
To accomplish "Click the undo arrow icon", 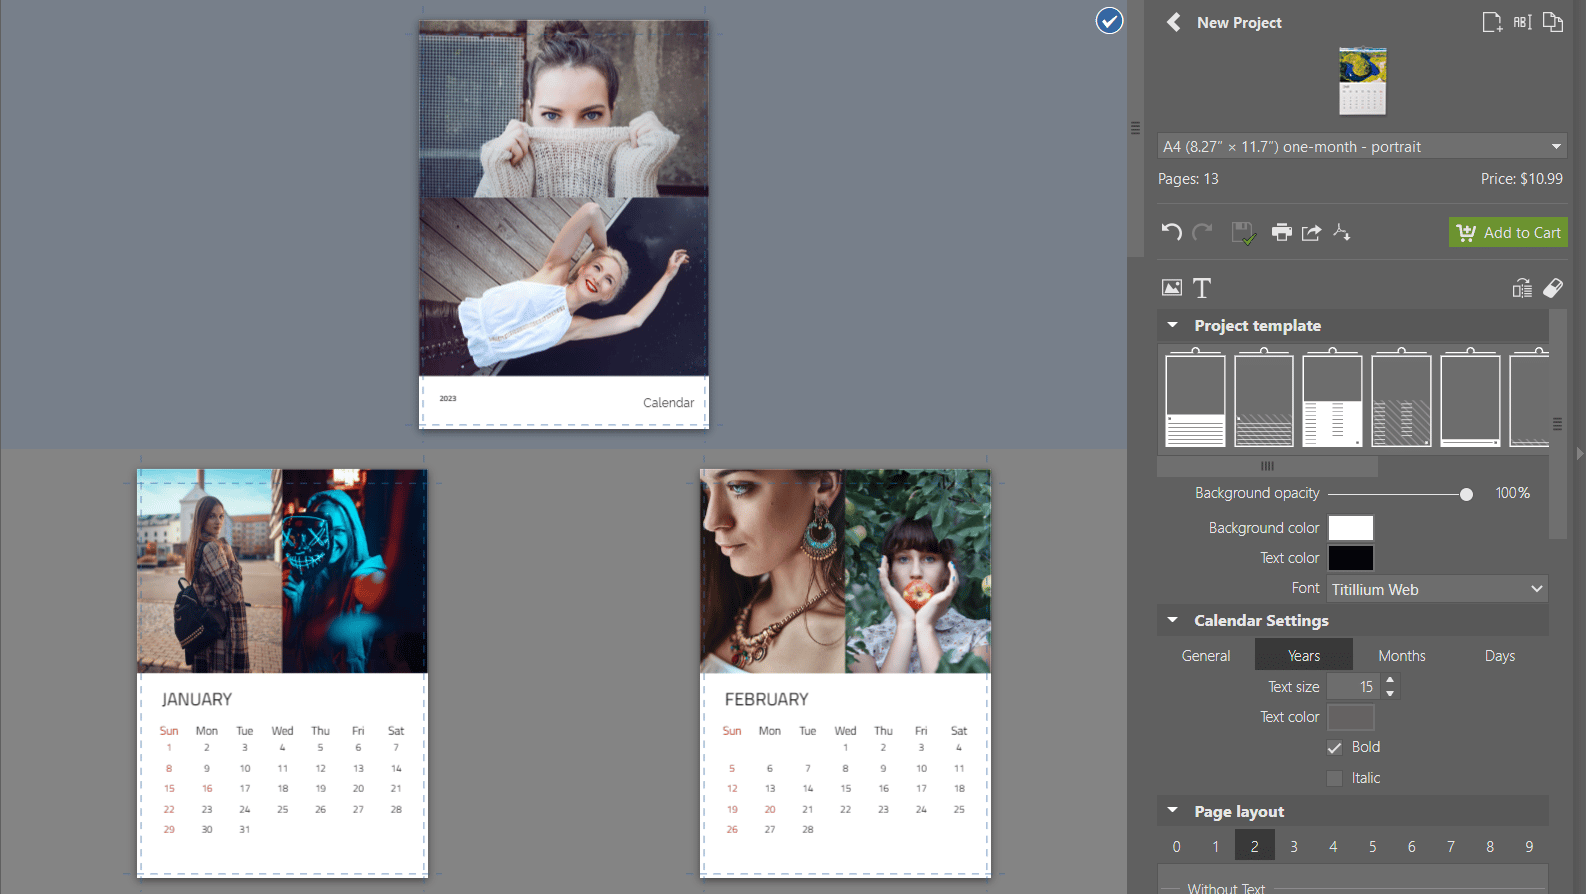I will (x=1172, y=232).
